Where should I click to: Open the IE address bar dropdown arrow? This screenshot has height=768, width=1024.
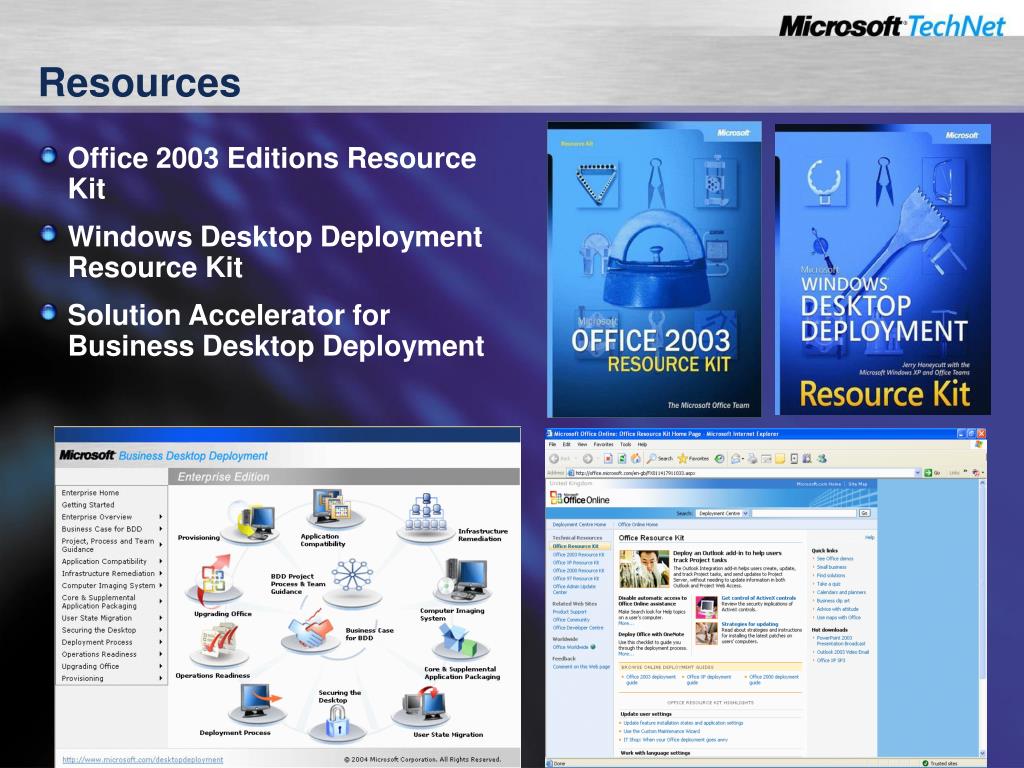coord(917,472)
